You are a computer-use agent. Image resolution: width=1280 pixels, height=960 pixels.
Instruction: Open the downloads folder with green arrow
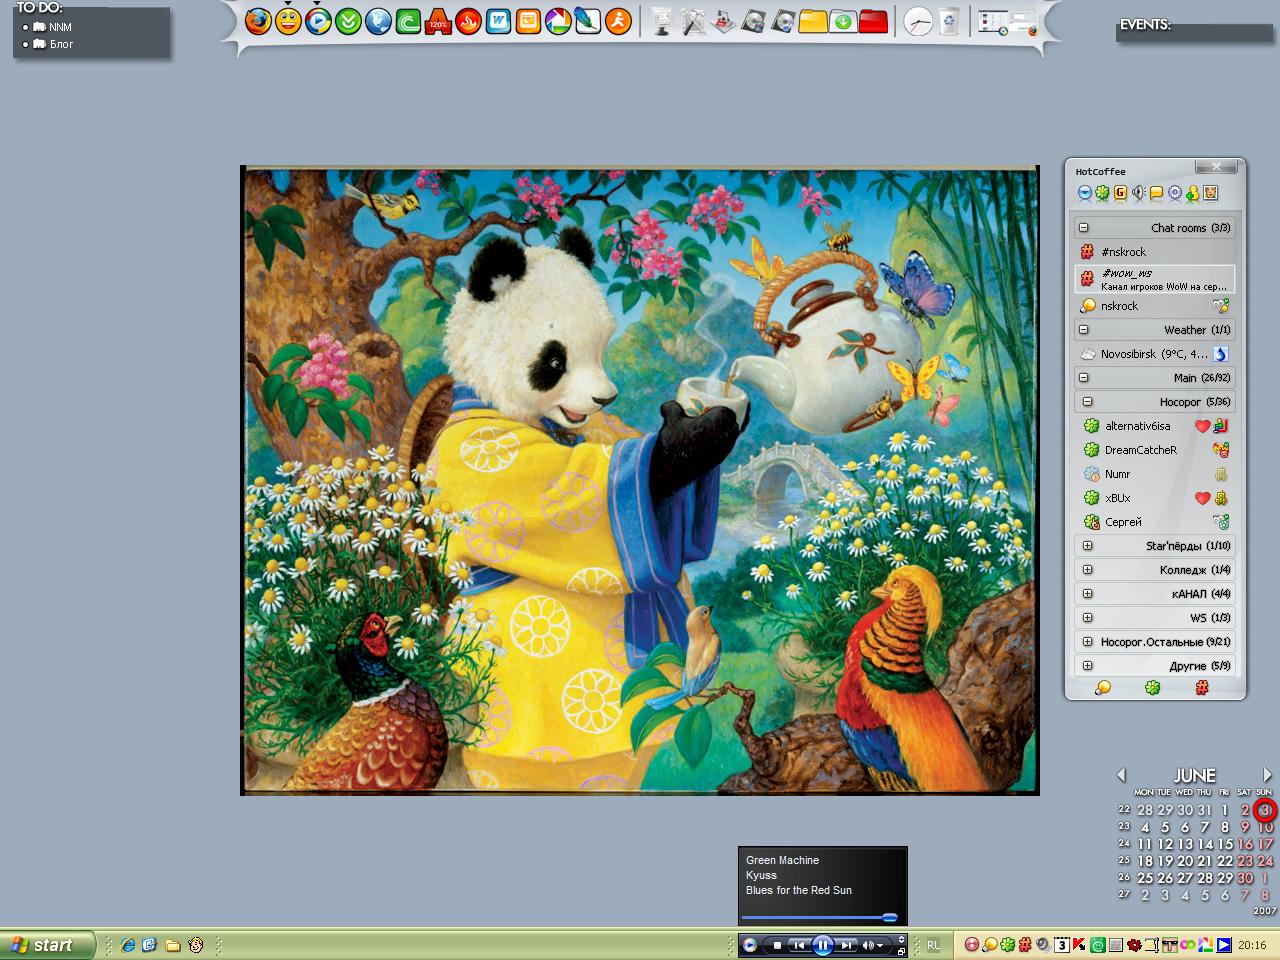click(x=843, y=21)
